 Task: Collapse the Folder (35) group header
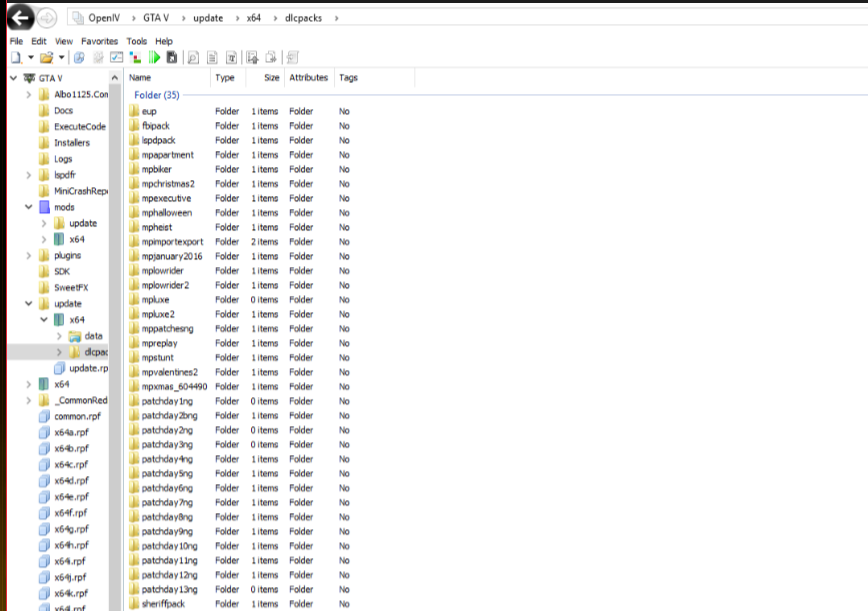pos(157,95)
